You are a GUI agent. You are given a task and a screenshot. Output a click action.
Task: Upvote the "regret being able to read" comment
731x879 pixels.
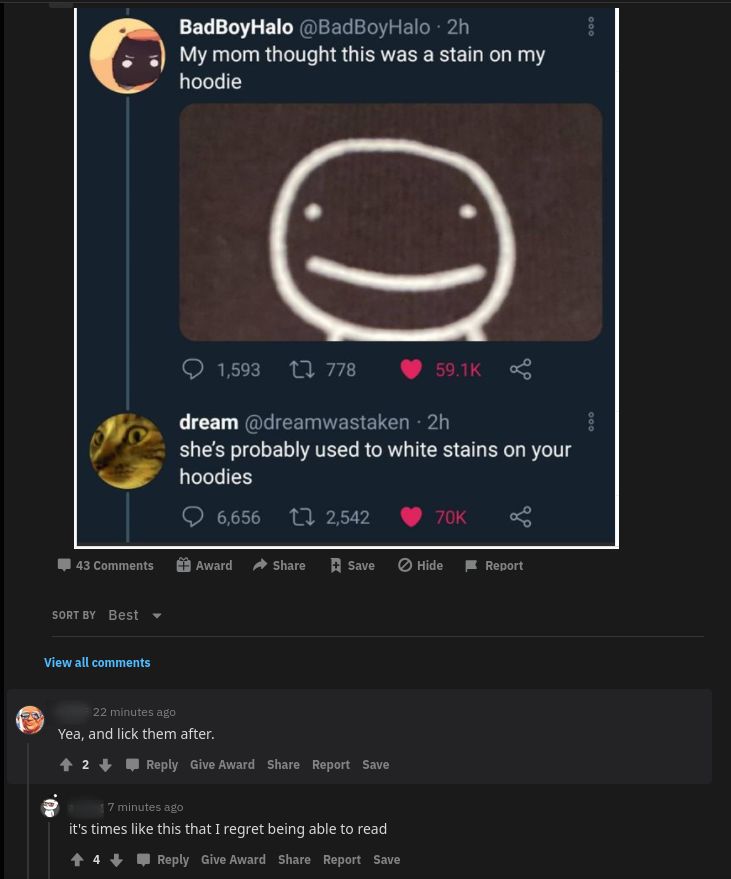77,860
